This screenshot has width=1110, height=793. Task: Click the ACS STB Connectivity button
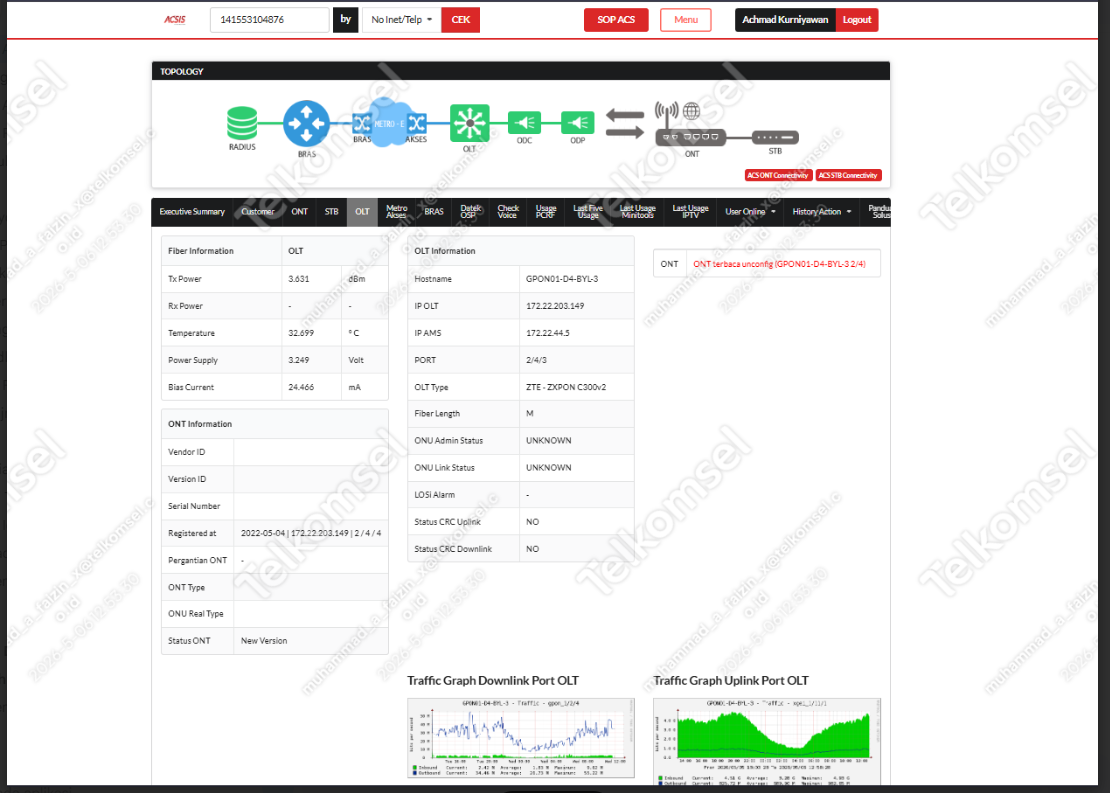click(x=848, y=176)
